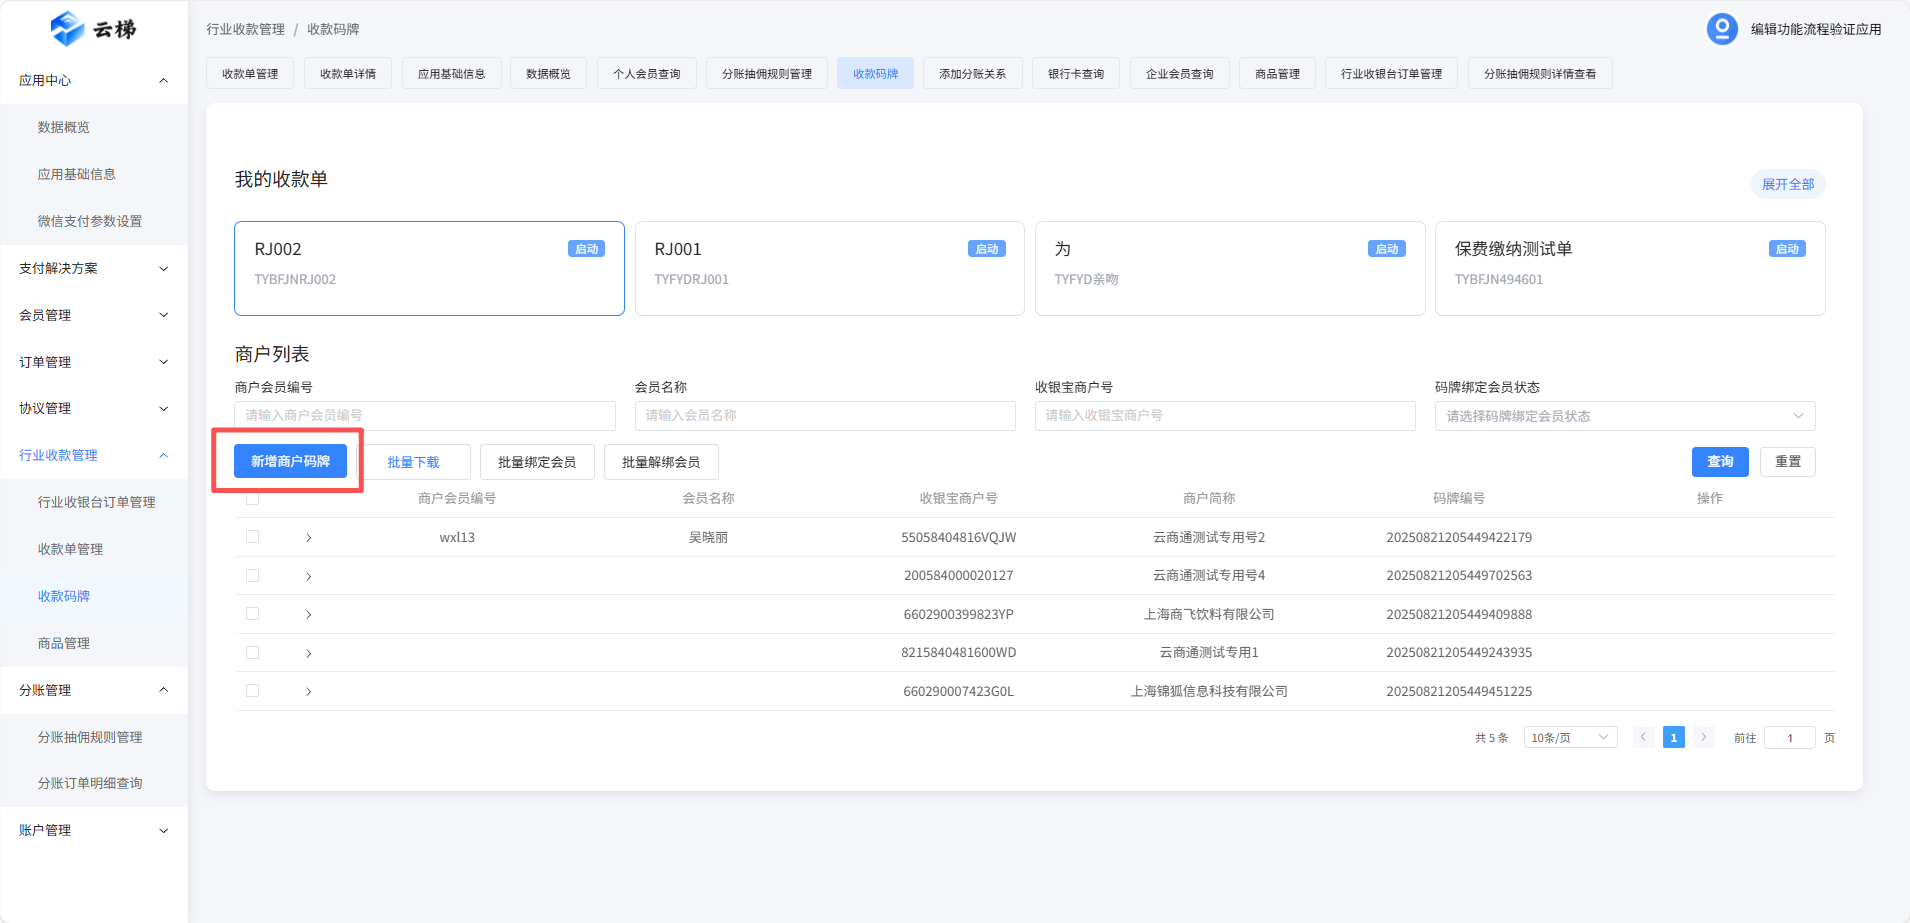The image size is (1910, 923).
Task: Select checkbox for 云商通测试专用号4 row
Action: [252, 576]
